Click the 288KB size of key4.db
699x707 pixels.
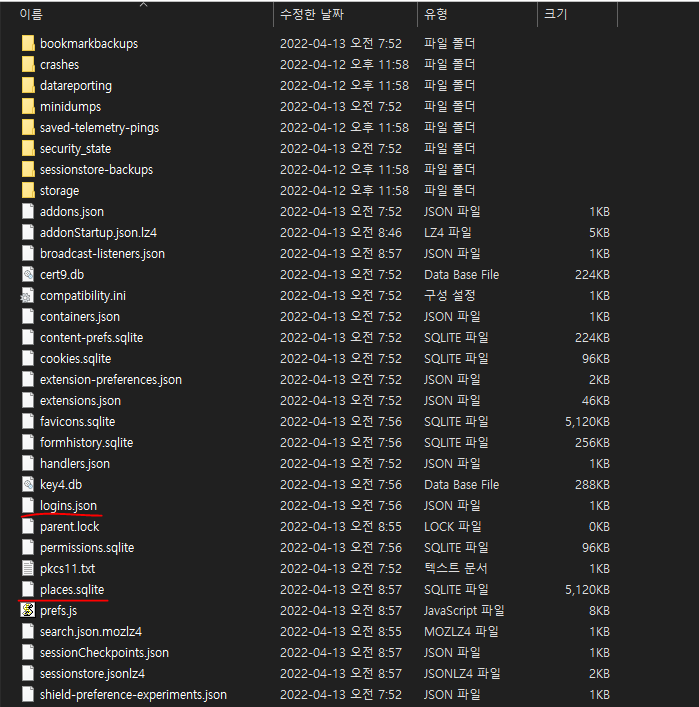click(592, 485)
